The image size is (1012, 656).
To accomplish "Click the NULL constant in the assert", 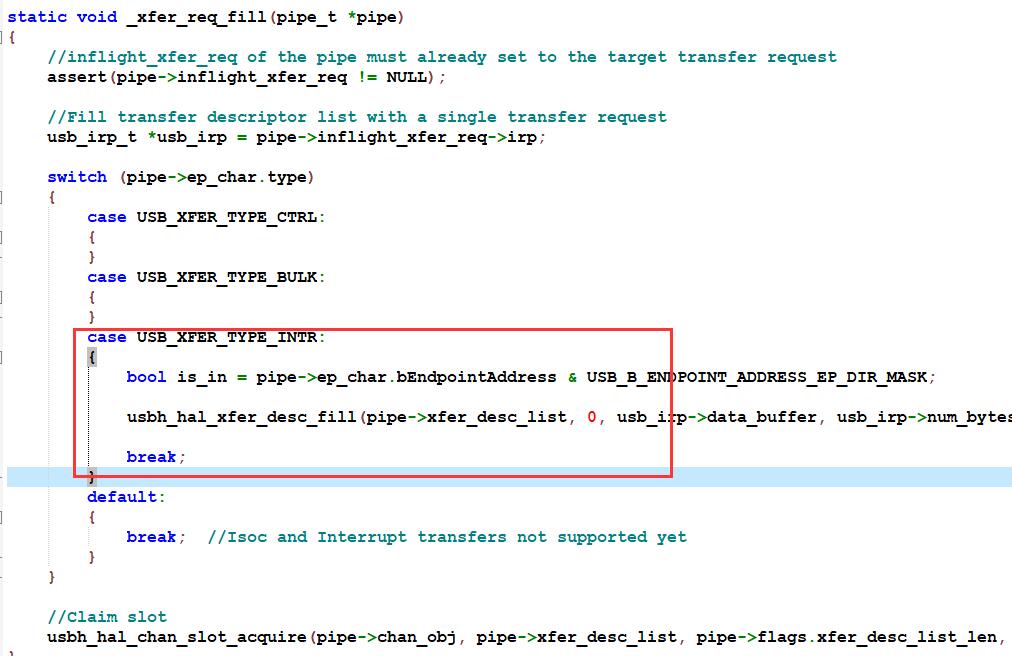I will click(406, 77).
